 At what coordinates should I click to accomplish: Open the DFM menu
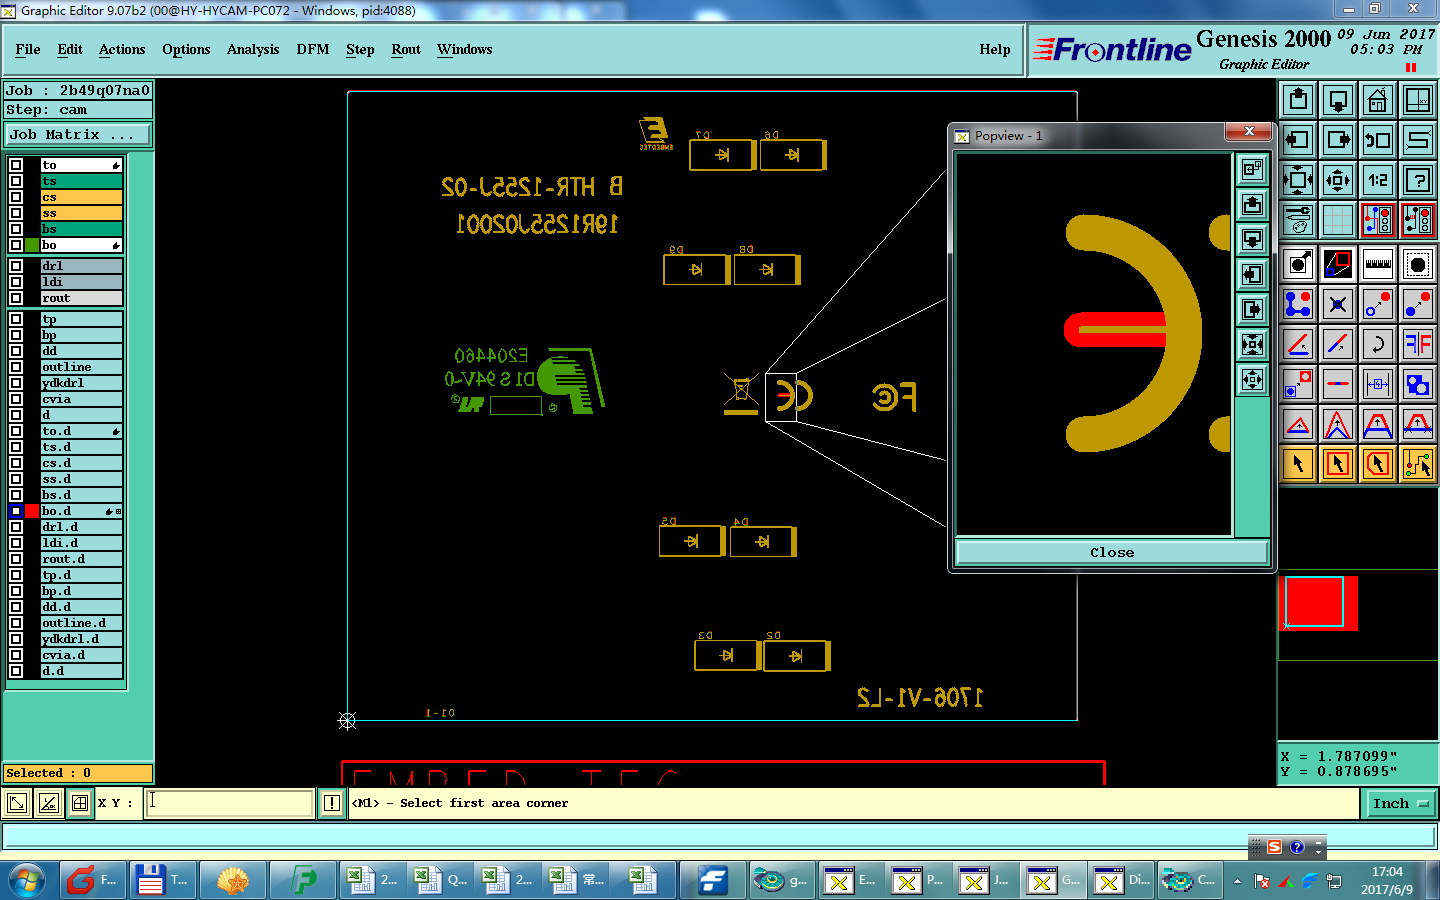tap(313, 49)
